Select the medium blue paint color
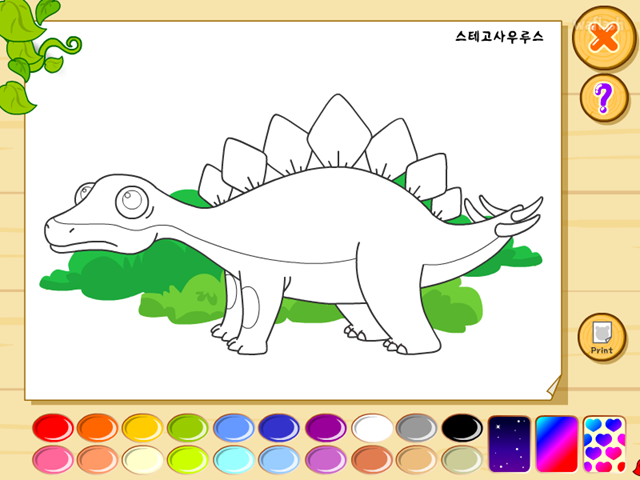This screenshot has width=640, height=480. point(234,428)
